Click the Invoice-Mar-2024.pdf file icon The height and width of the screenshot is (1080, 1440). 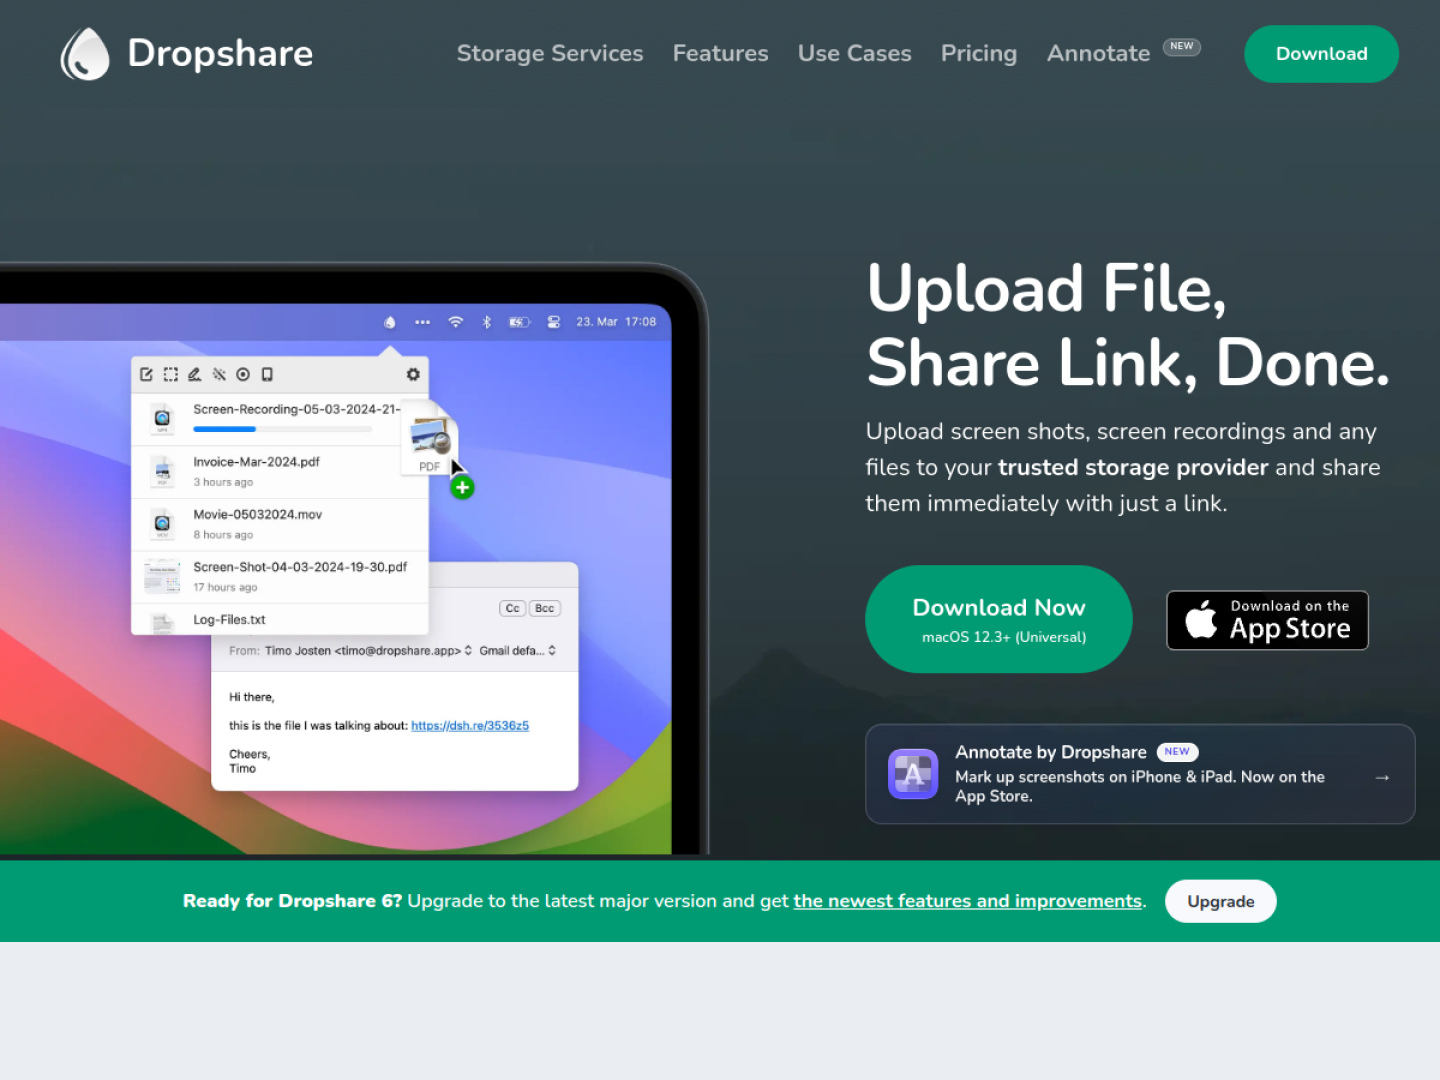tap(162, 471)
